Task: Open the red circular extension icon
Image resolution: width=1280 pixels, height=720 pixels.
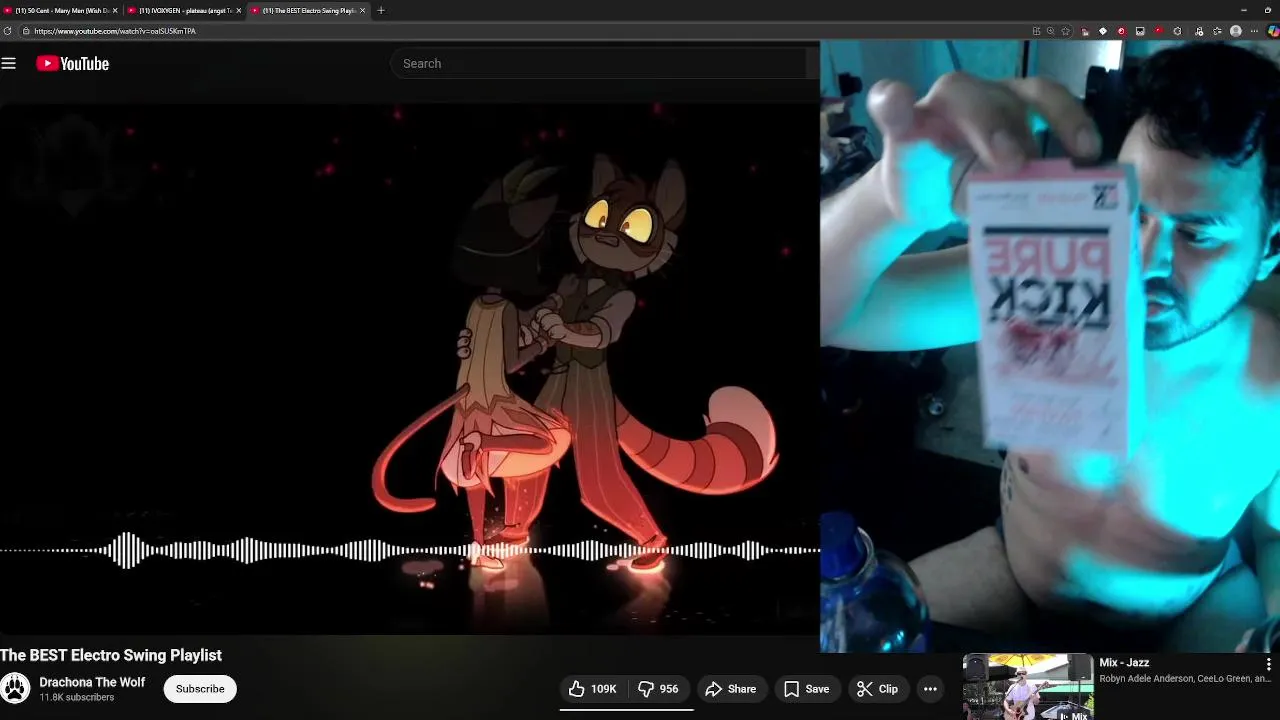Action: click(1121, 31)
